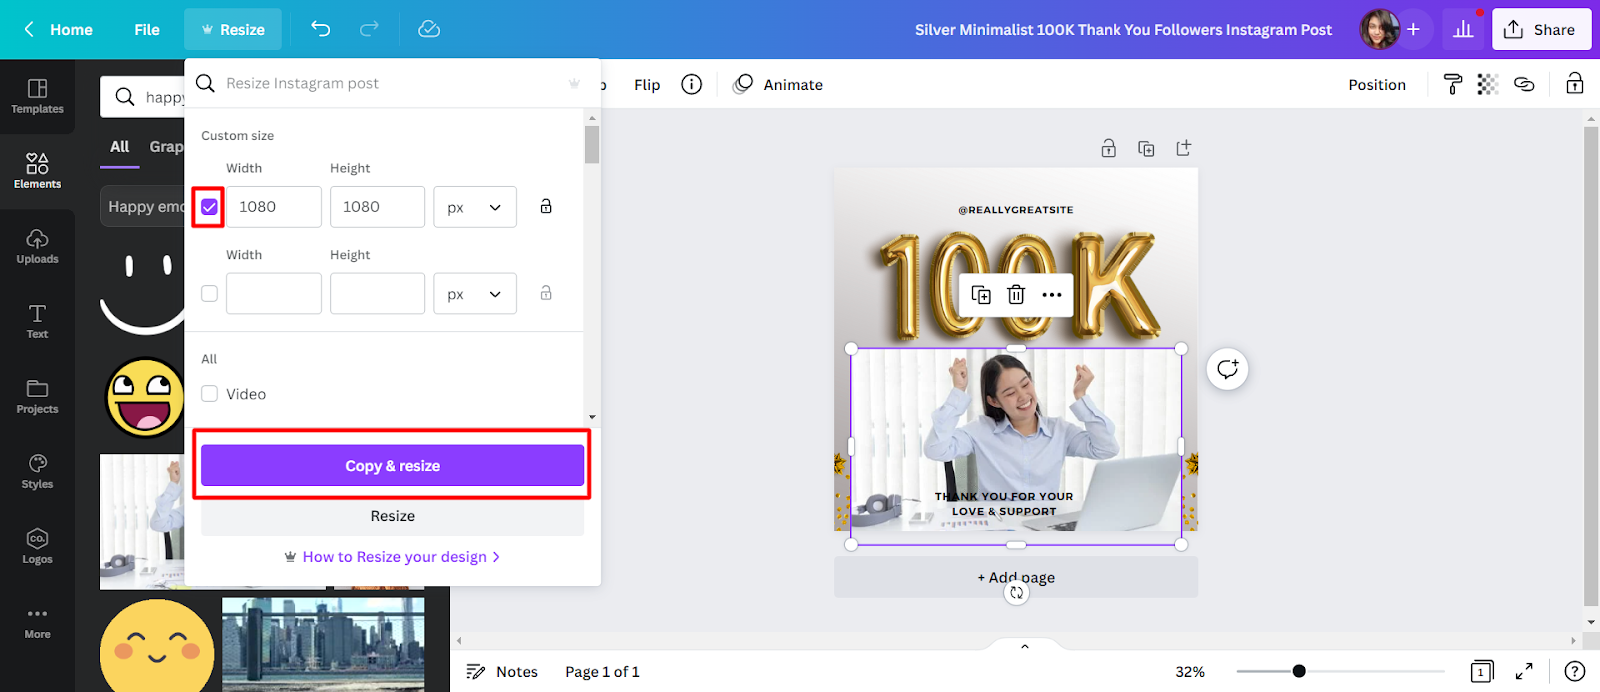Open the Logos sidebar panel
The image size is (1600, 692).
point(37,546)
